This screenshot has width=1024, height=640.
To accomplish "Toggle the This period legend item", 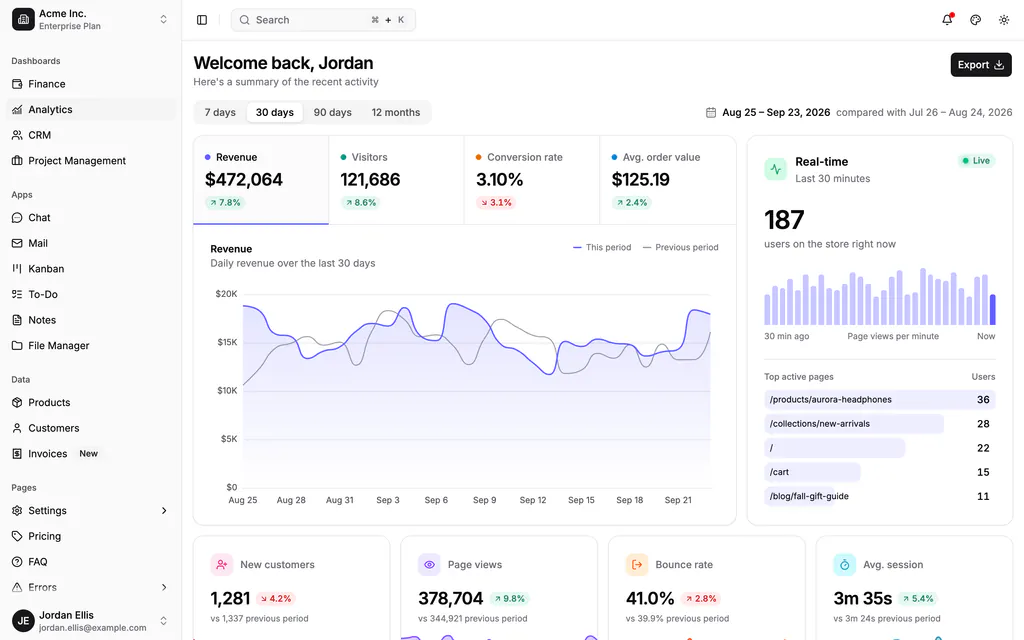I will pos(602,248).
